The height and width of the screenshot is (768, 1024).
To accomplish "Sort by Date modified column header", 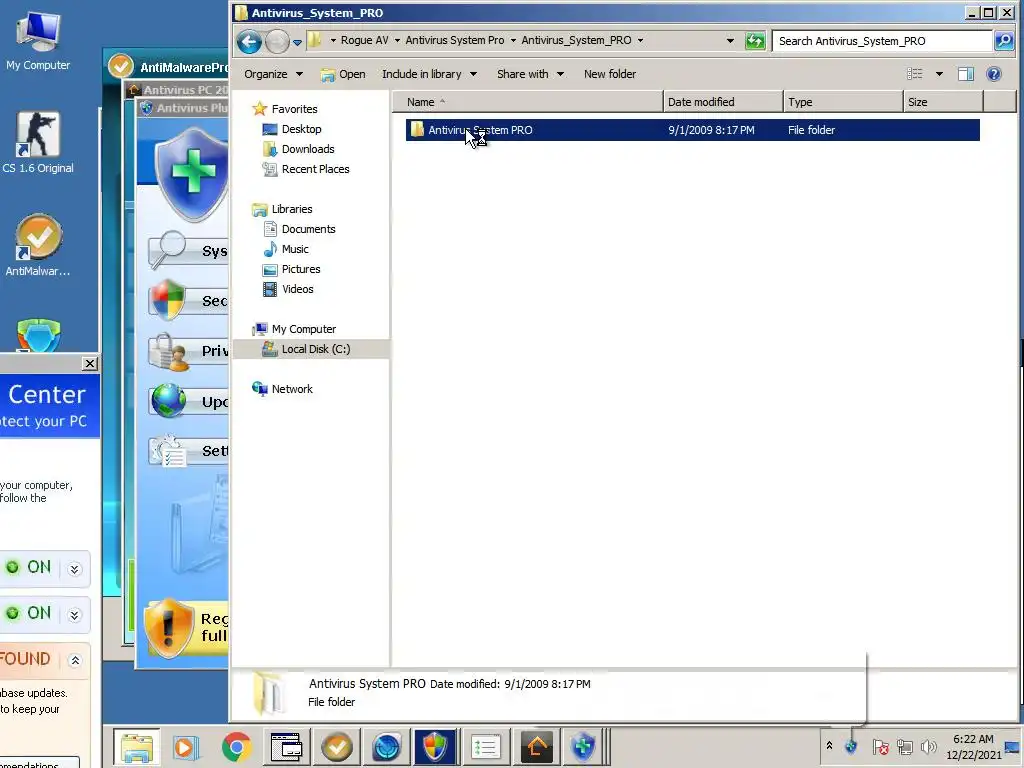I will click(723, 102).
